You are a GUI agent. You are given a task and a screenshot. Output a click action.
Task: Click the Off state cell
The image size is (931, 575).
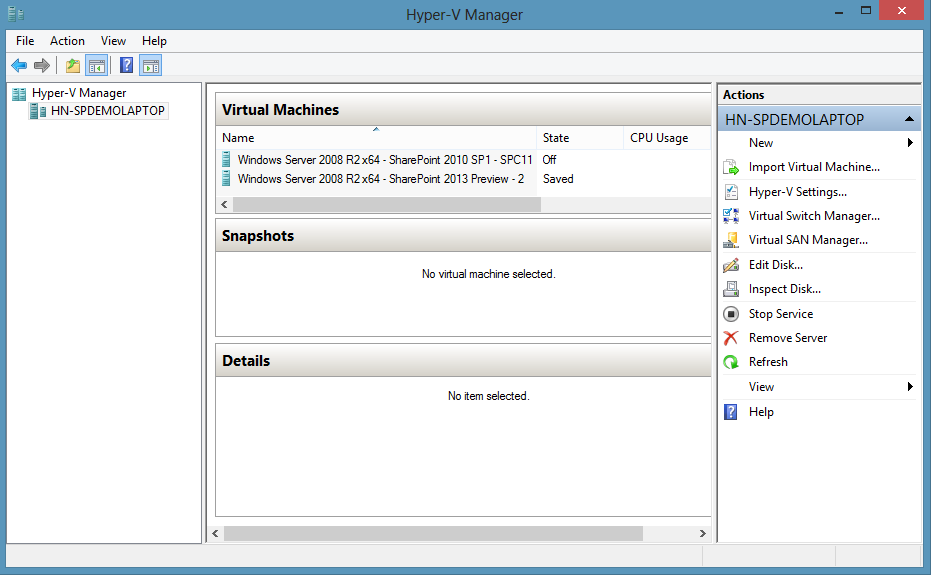[x=549, y=160]
